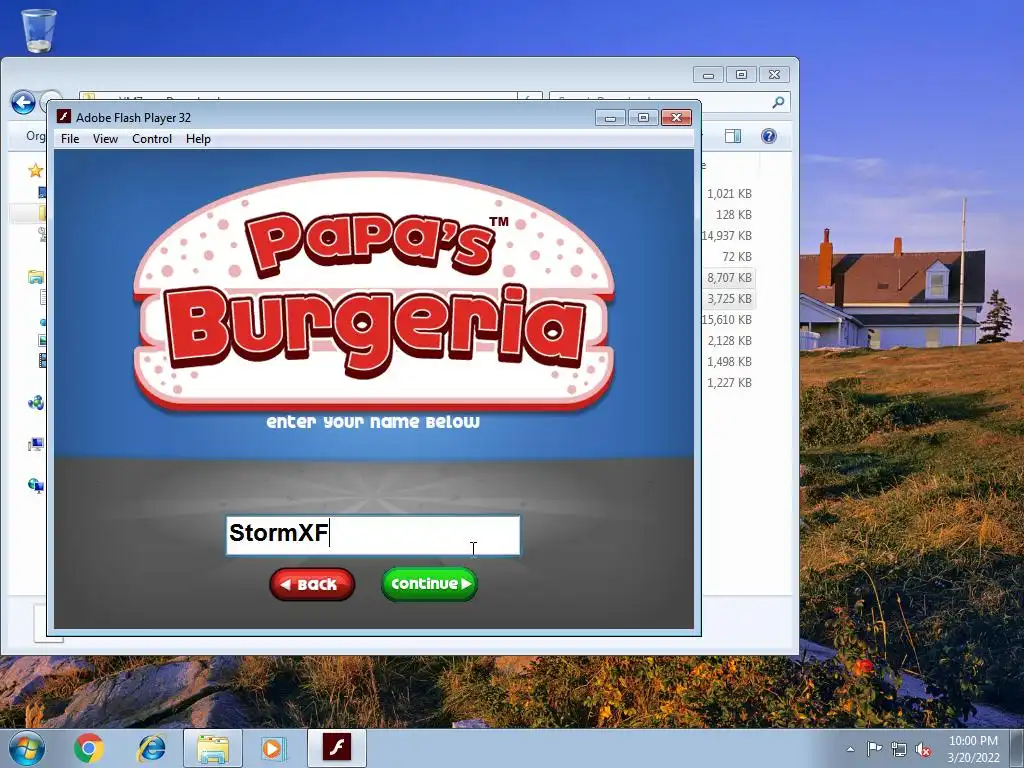This screenshot has height=768, width=1024.
Task: Select the file row sized 1,227 KB
Action: [x=729, y=382]
